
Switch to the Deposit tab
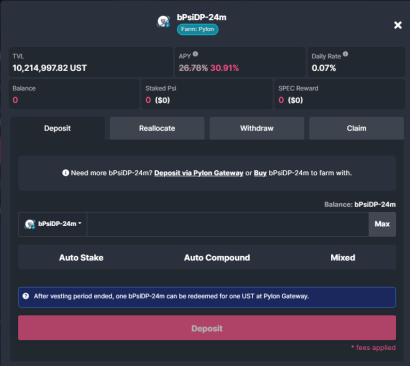point(57,128)
